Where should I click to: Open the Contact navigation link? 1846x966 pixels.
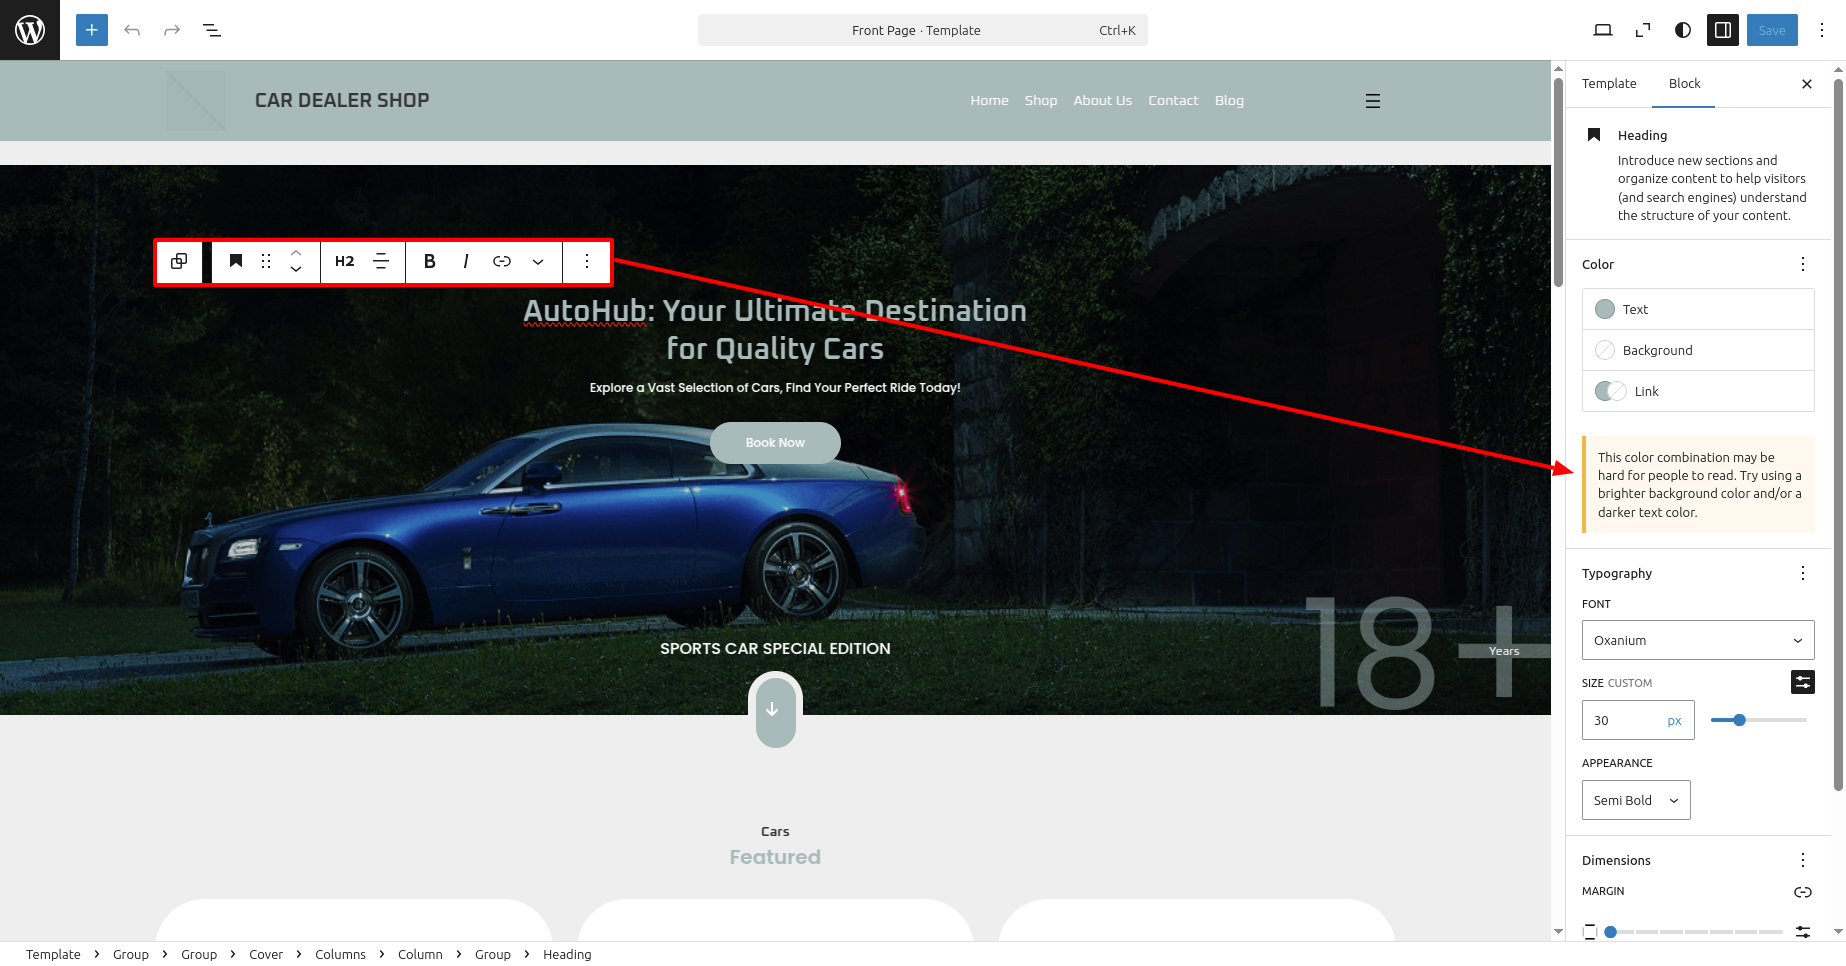point(1173,100)
